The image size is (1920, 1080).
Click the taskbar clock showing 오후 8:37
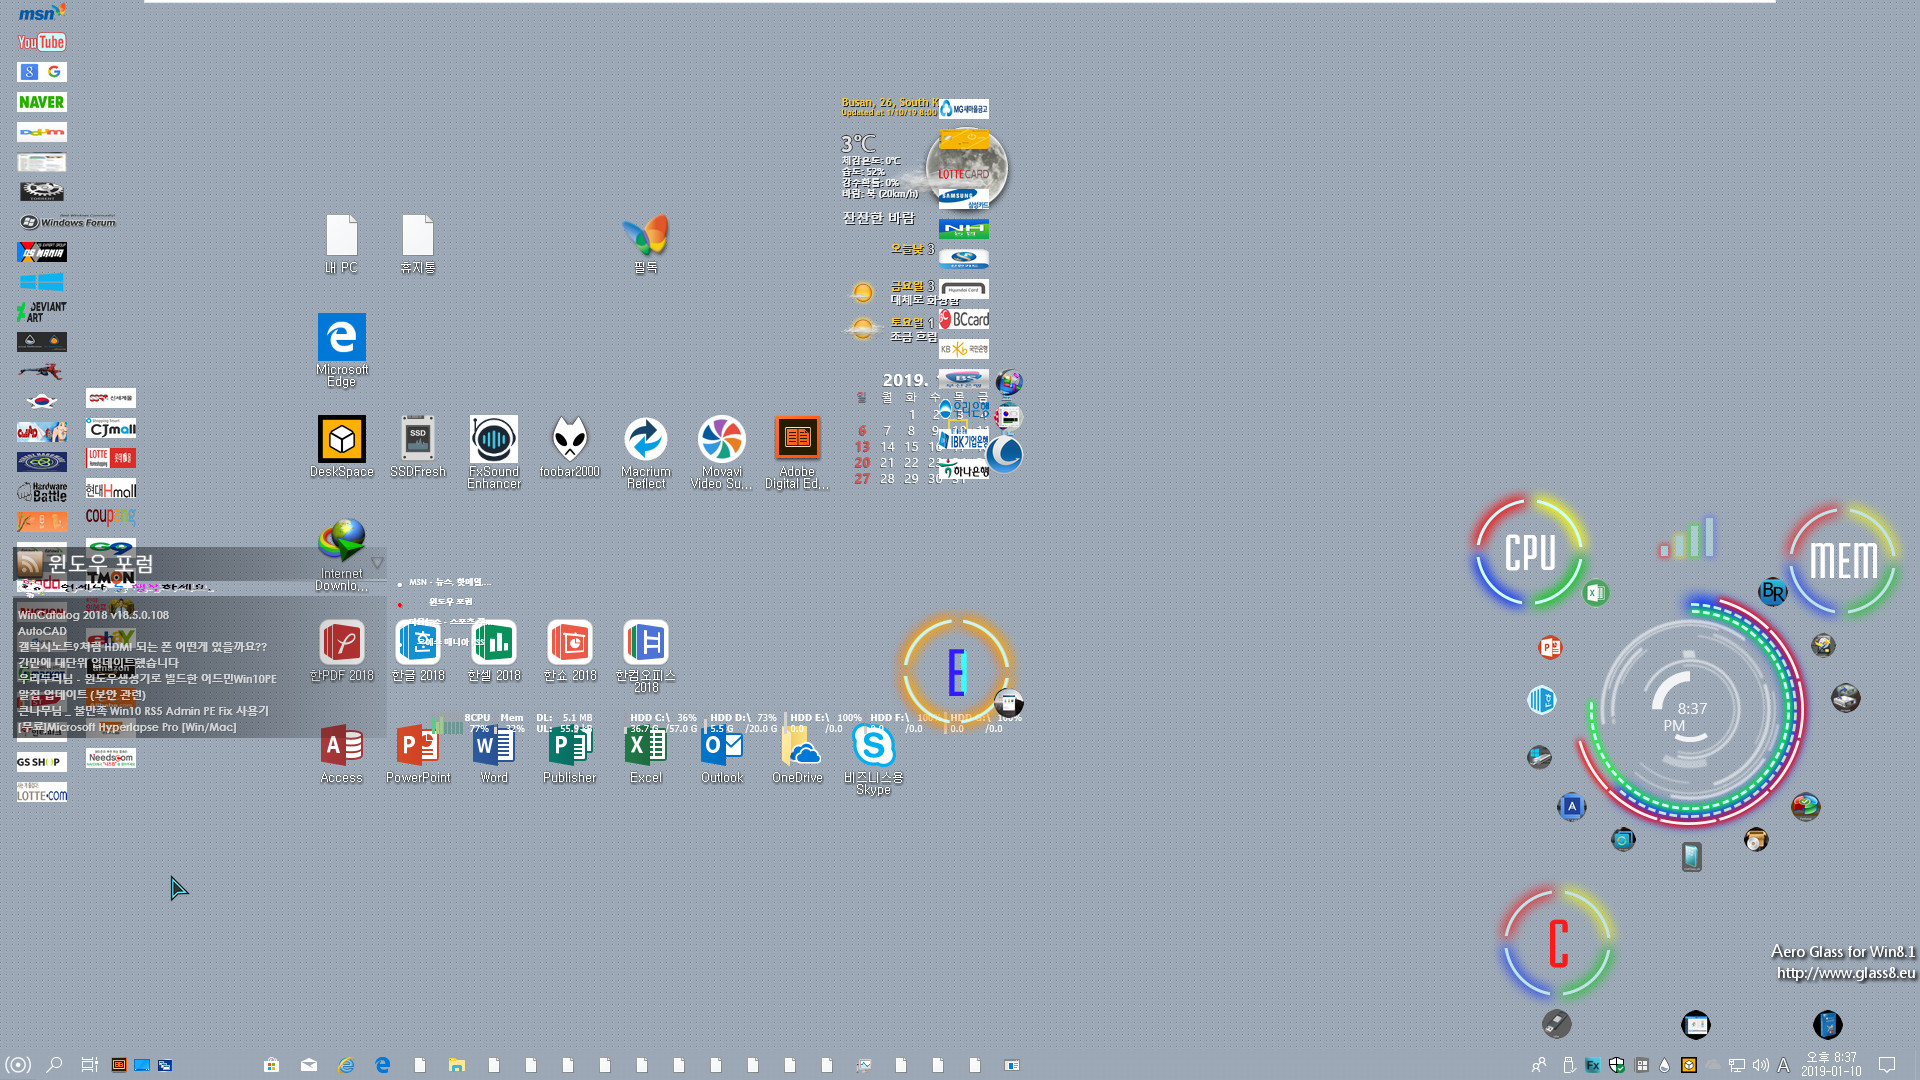(x=1831, y=1064)
